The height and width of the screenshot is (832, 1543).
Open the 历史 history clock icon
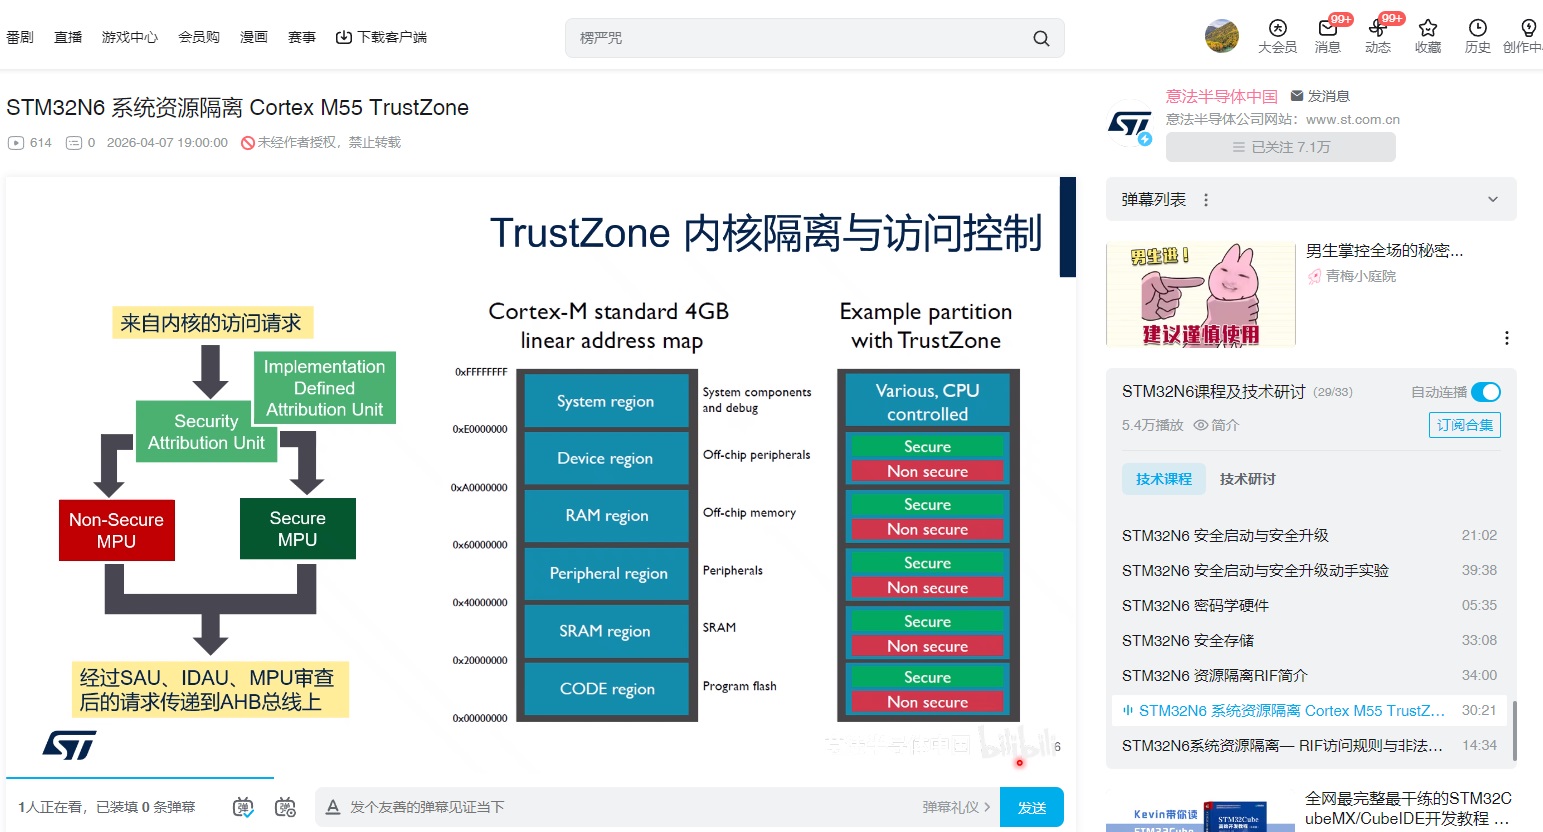[1478, 36]
